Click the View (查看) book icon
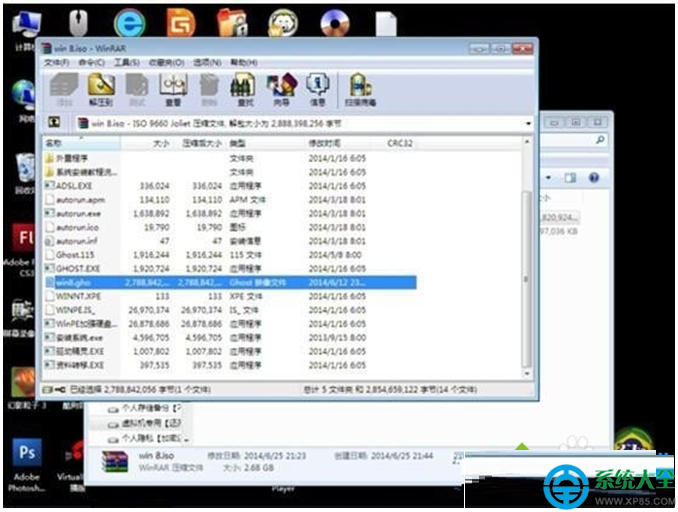This screenshot has height=512, width=678. pyautogui.click(x=173, y=88)
